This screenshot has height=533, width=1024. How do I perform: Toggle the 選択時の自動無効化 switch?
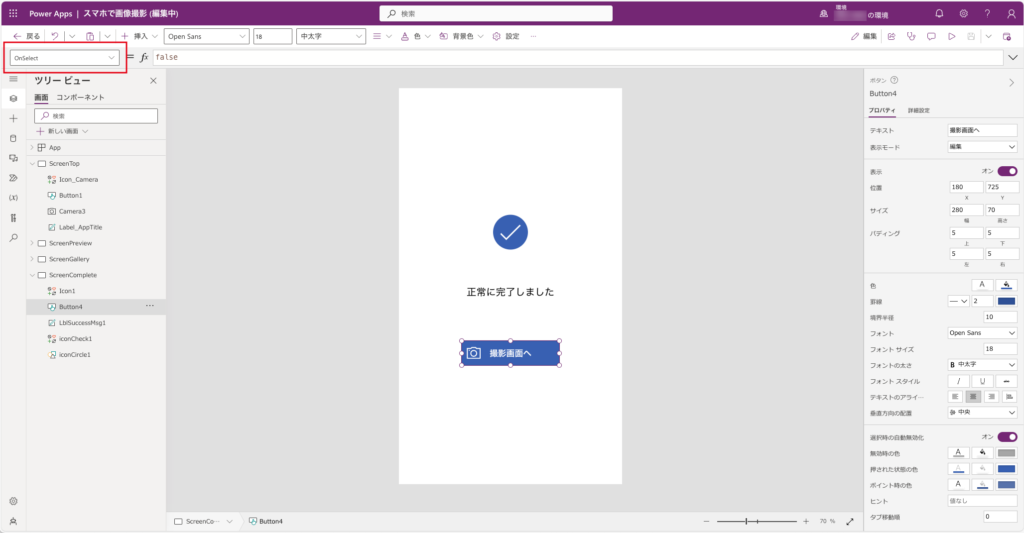(1006, 437)
